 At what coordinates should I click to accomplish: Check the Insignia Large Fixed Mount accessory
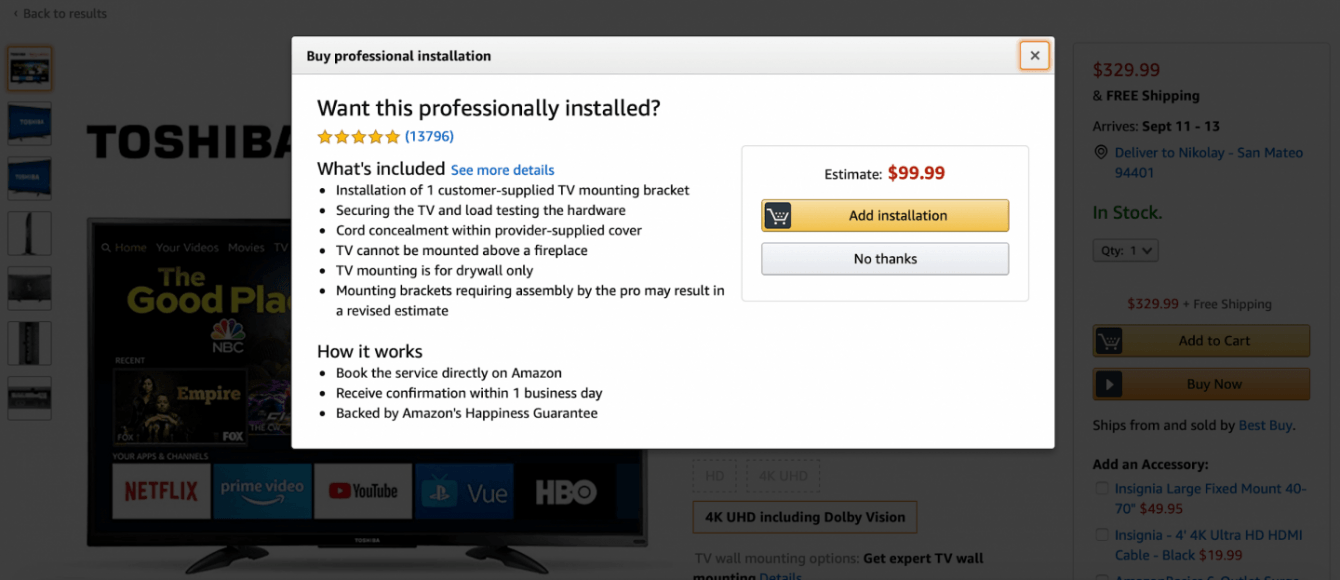pyautogui.click(x=1102, y=489)
